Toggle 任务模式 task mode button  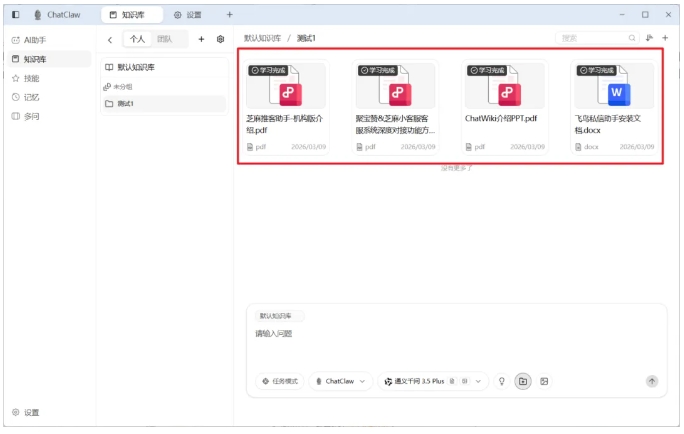click(x=280, y=381)
